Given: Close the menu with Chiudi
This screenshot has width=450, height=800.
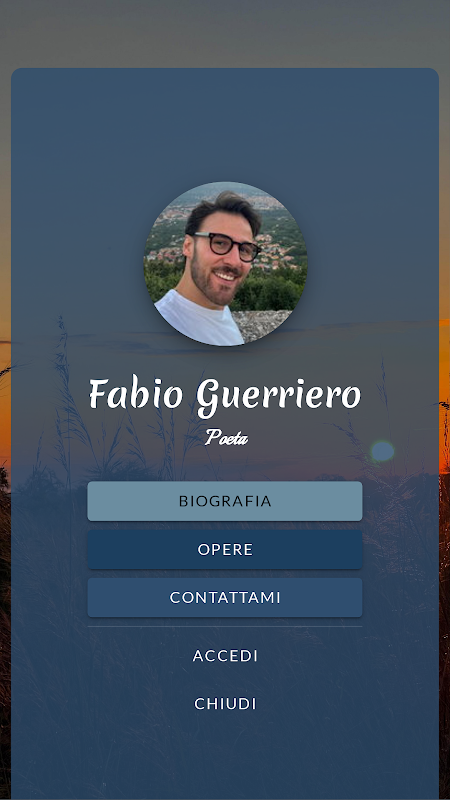Looking at the screenshot, I should coord(225,704).
